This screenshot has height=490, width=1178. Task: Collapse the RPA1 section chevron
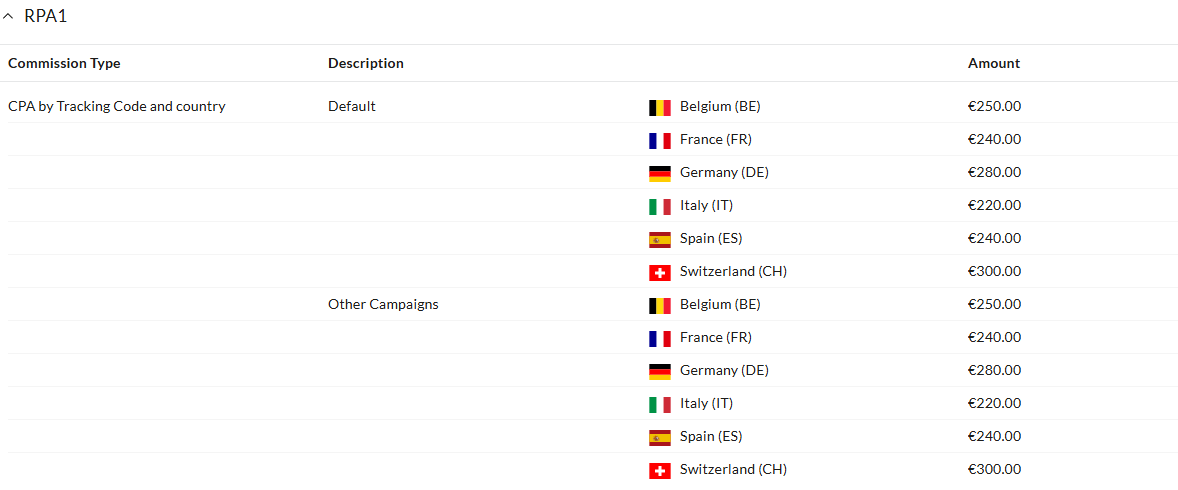point(9,17)
